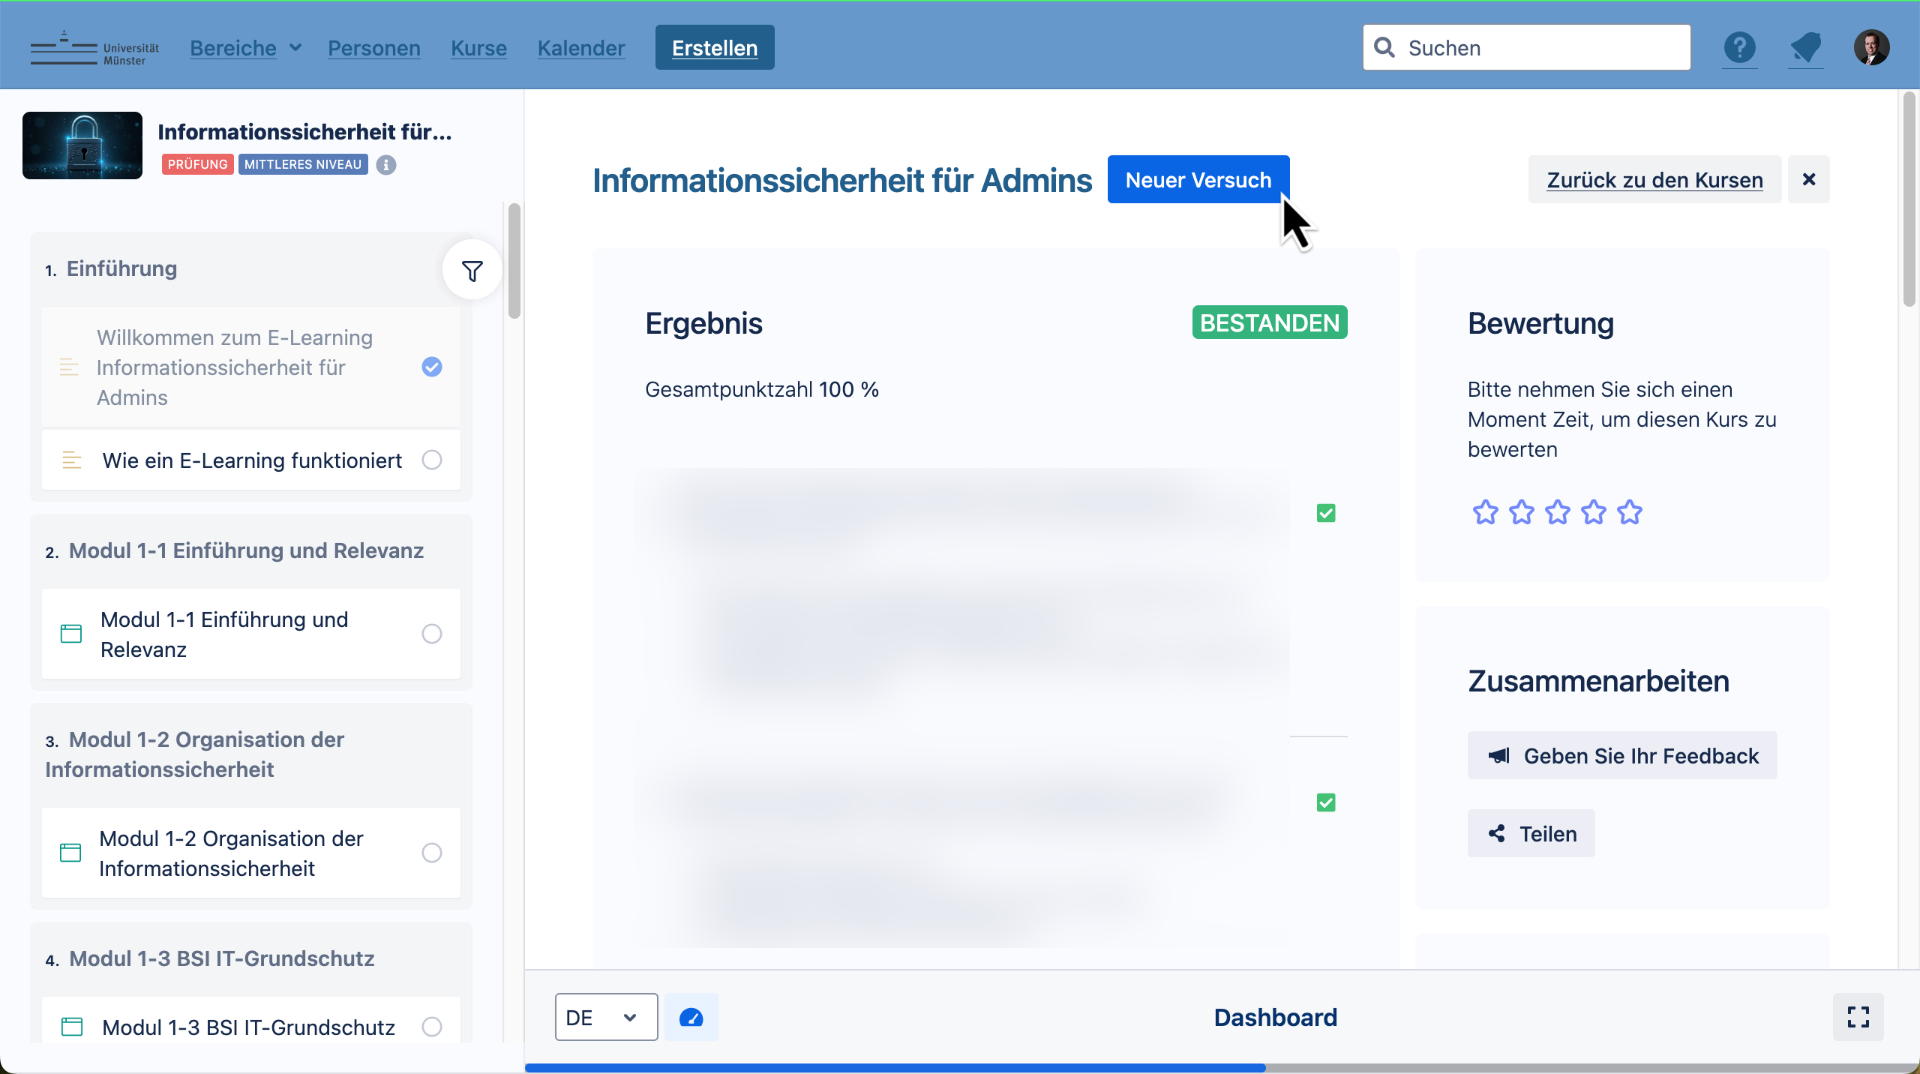Collapse section 2. Modul 1-1 Einführung und Relevanz
This screenshot has height=1074, width=1920.
click(234, 551)
